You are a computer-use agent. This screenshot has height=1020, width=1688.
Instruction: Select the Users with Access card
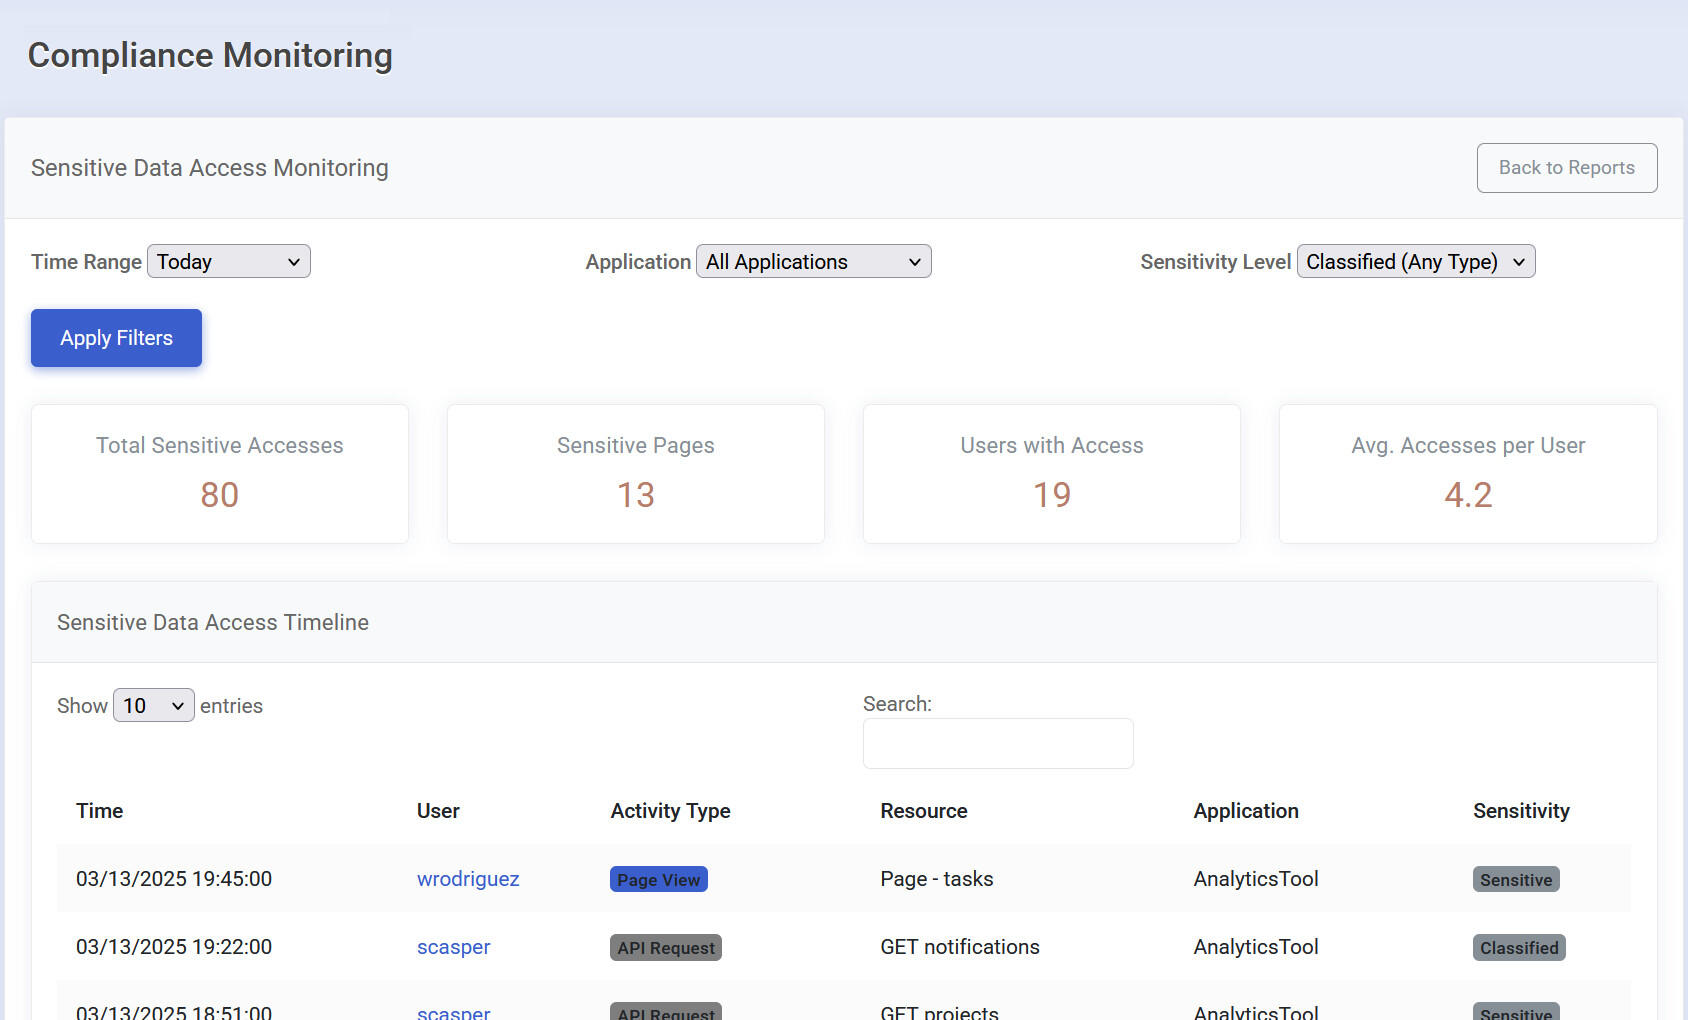(1051, 474)
